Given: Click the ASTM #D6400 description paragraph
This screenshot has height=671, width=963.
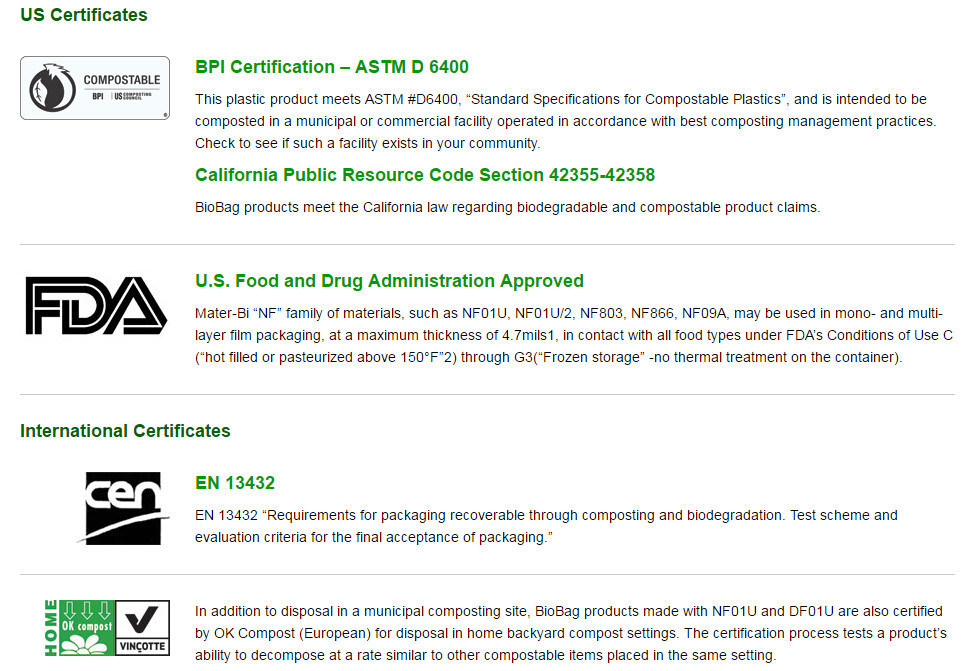Looking at the screenshot, I should pyautogui.click(x=565, y=121).
